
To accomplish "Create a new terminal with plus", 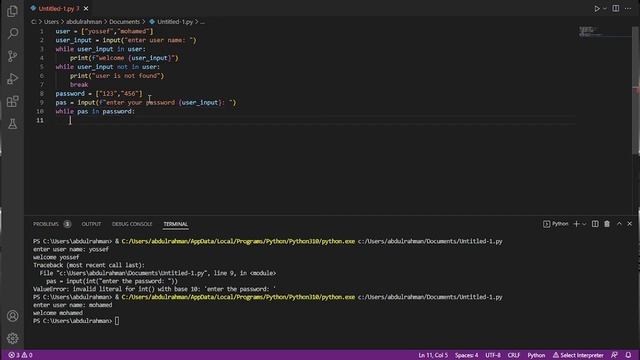I will (x=576, y=224).
